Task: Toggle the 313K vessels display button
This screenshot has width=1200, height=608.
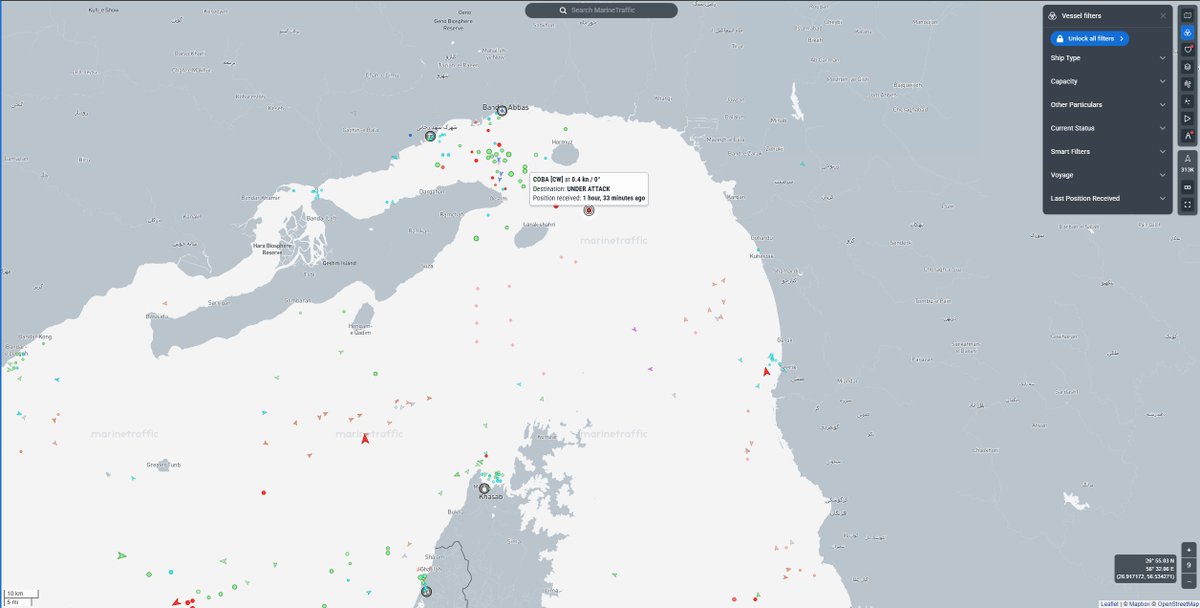Action: [x=1187, y=163]
